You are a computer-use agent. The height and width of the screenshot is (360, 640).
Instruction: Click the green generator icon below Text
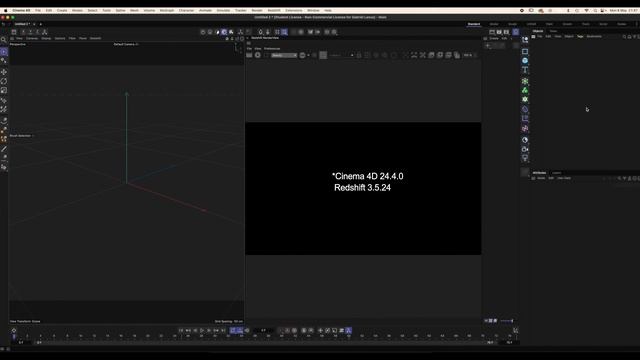tap(525, 81)
